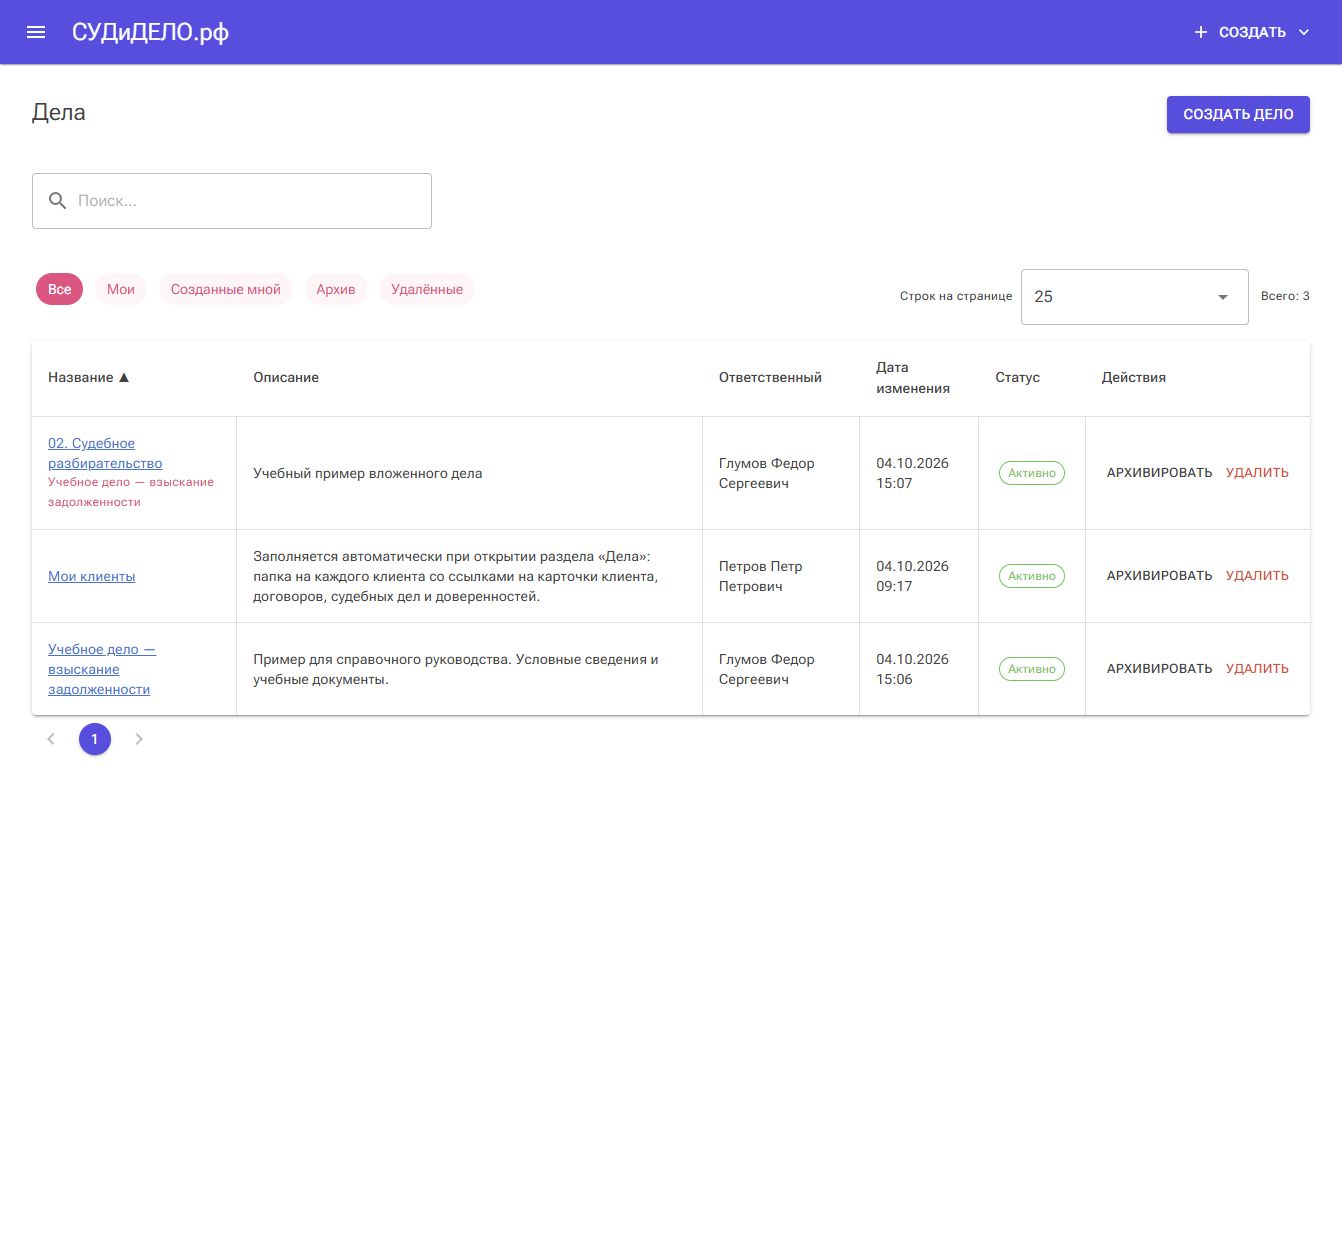Delete the Учебное дело row

tap(1257, 669)
